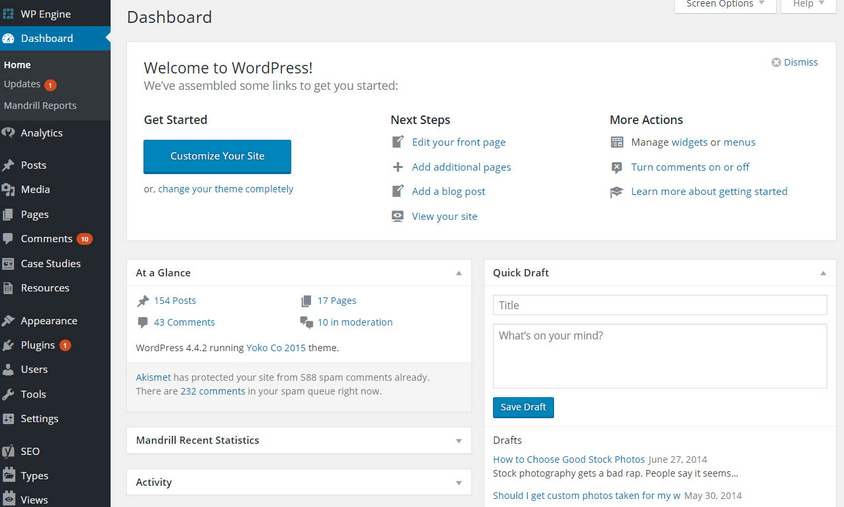Image resolution: width=844 pixels, height=507 pixels.
Task: Click the Settings sliders icon
Action: click(8, 419)
